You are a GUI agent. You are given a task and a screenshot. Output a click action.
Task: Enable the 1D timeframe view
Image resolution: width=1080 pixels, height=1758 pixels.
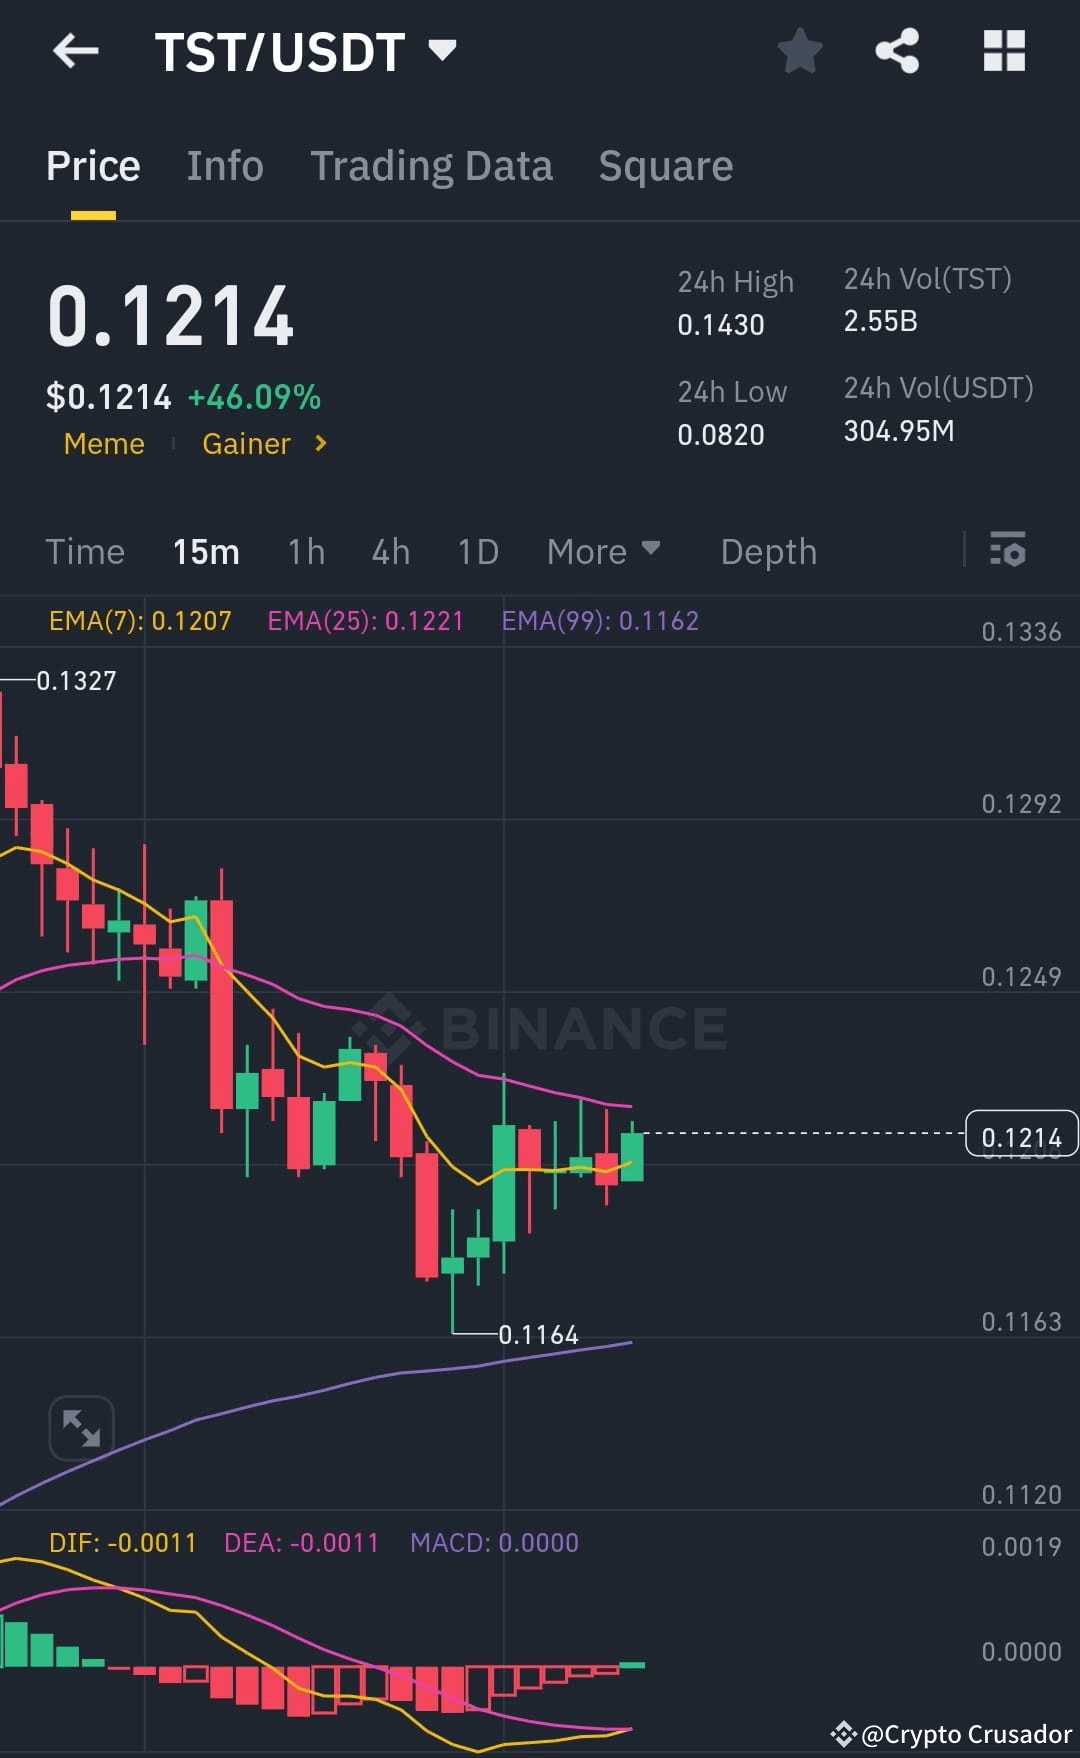(477, 551)
